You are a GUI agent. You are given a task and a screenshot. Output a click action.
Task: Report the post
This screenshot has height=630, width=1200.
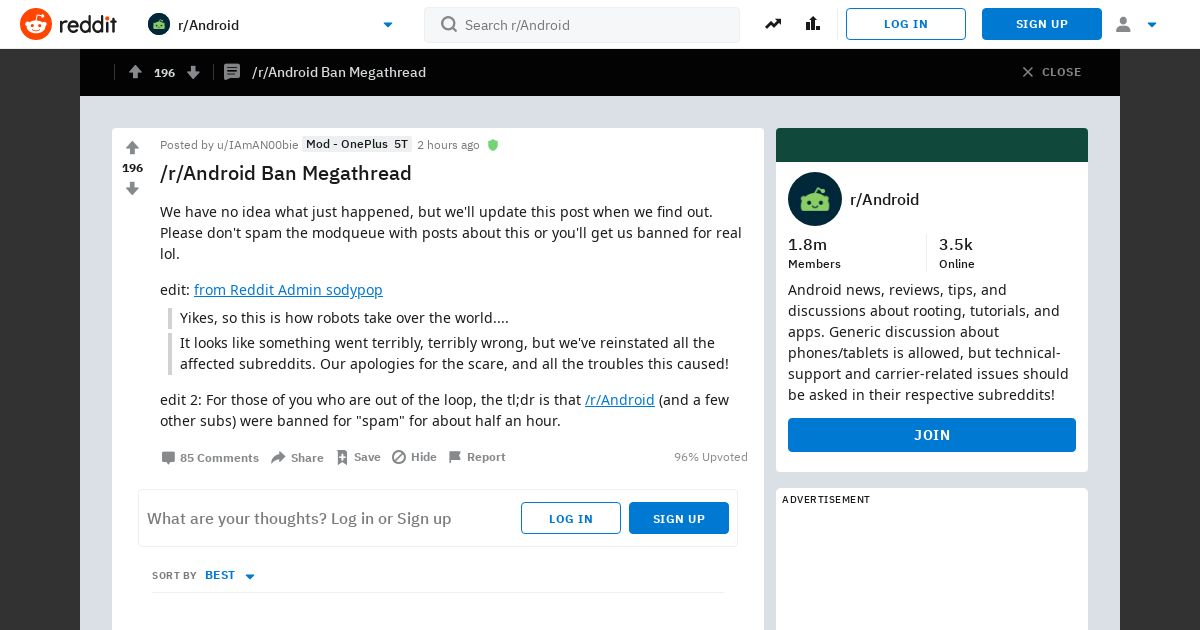click(x=476, y=457)
